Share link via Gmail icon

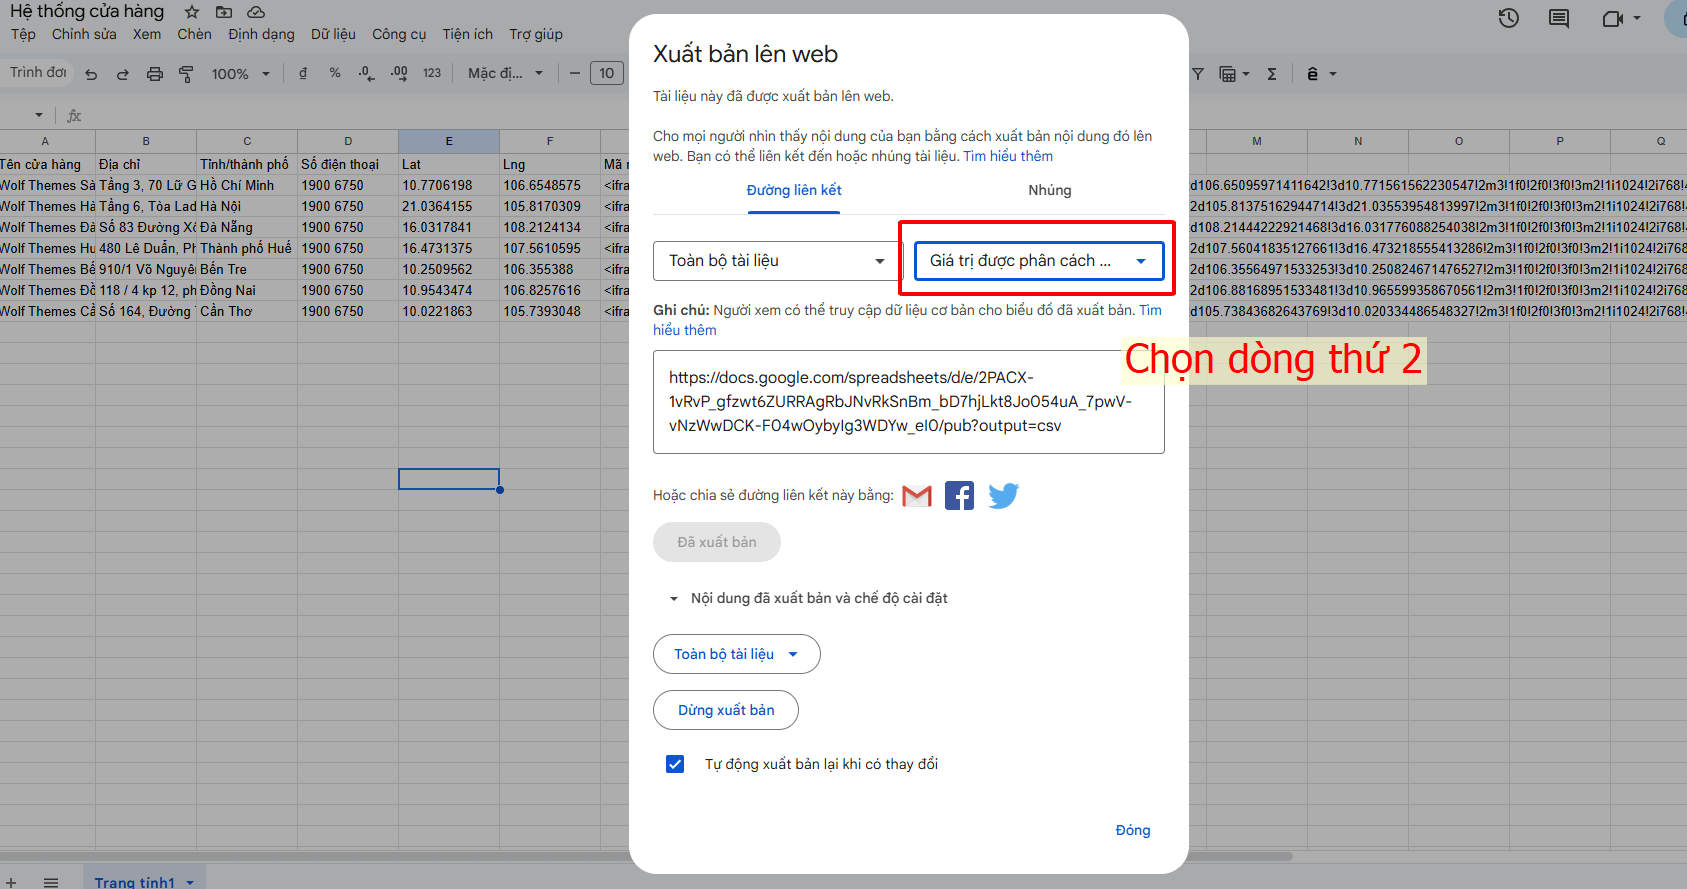(917, 496)
